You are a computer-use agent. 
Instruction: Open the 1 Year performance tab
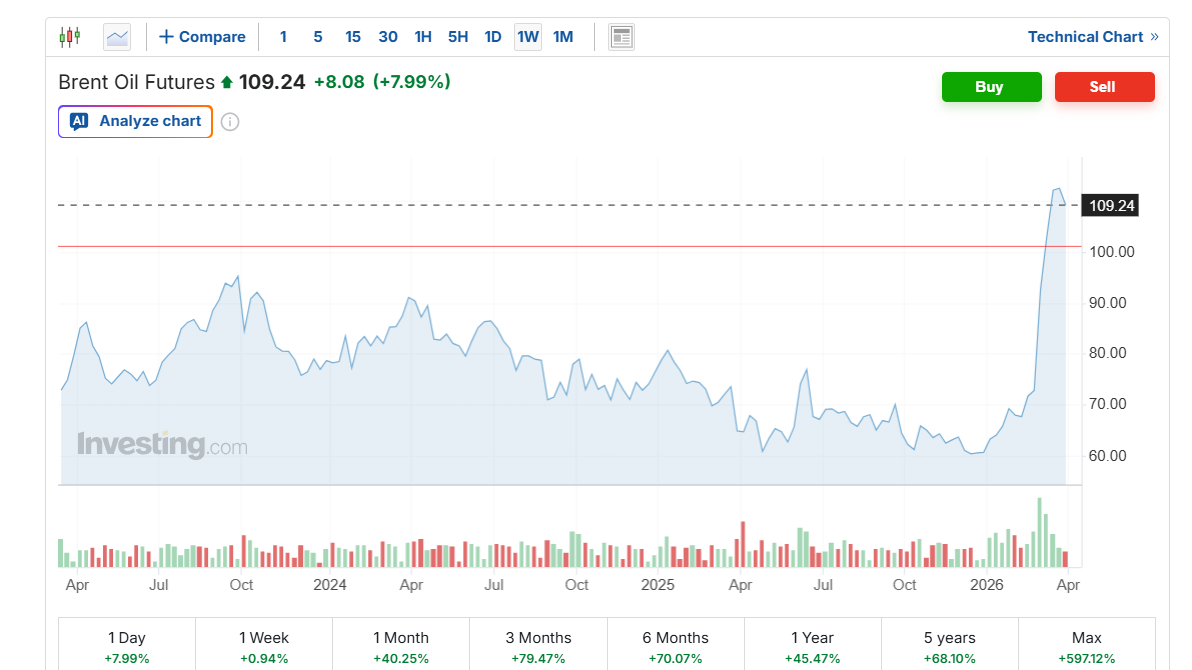click(x=812, y=646)
